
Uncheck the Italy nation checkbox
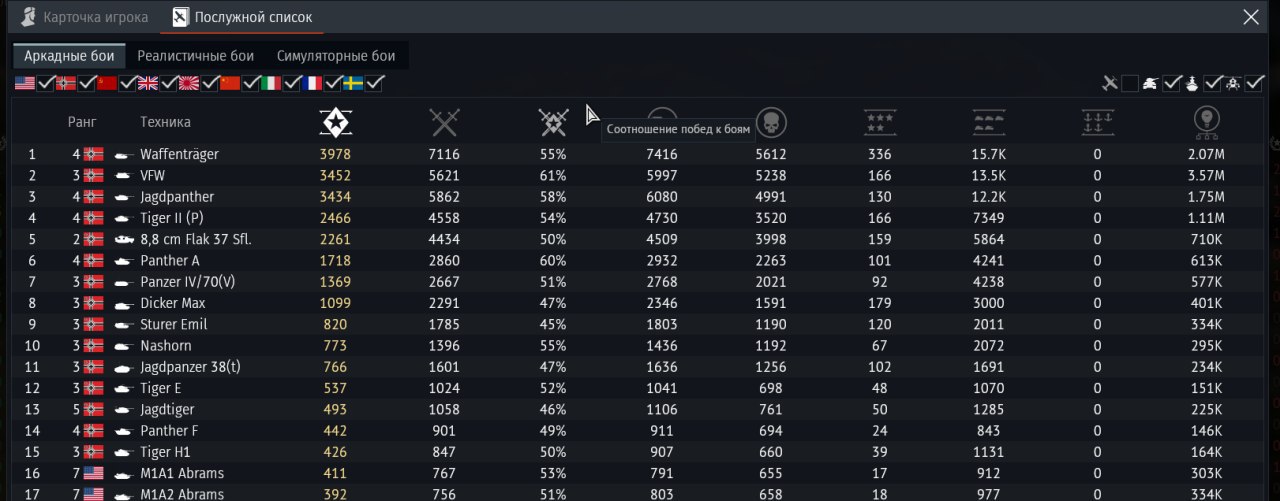(292, 83)
